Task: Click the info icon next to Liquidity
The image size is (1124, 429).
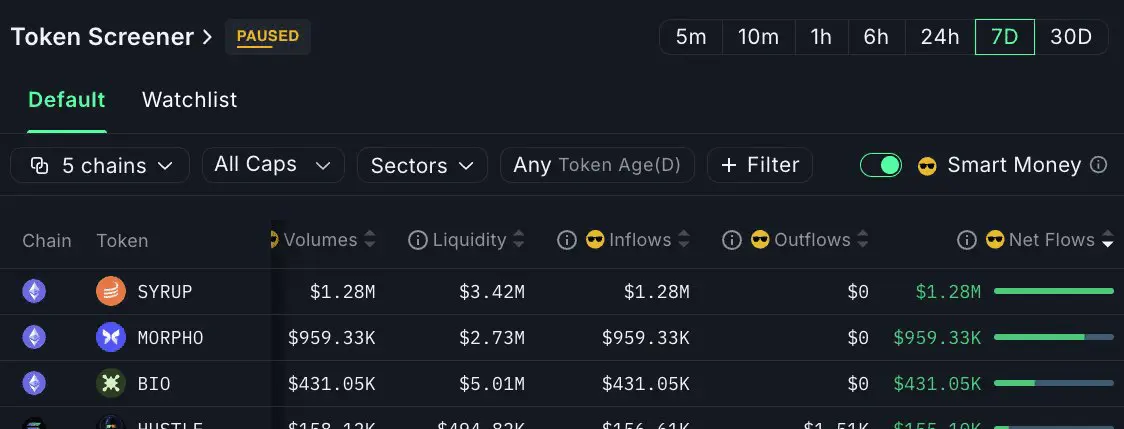Action: (x=417, y=240)
